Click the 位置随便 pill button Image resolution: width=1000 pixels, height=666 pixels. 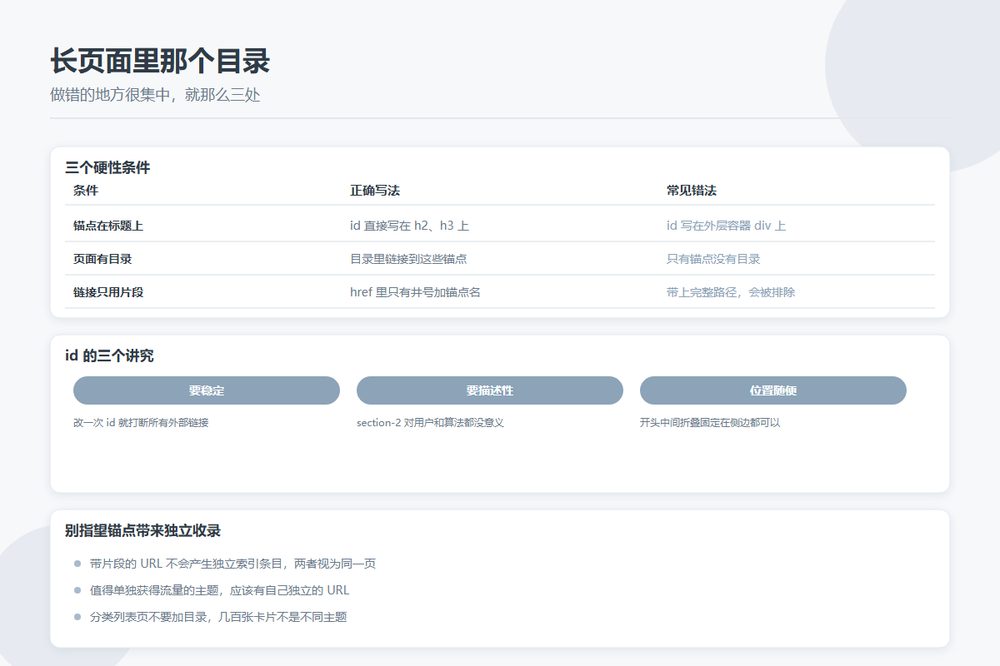click(773, 390)
